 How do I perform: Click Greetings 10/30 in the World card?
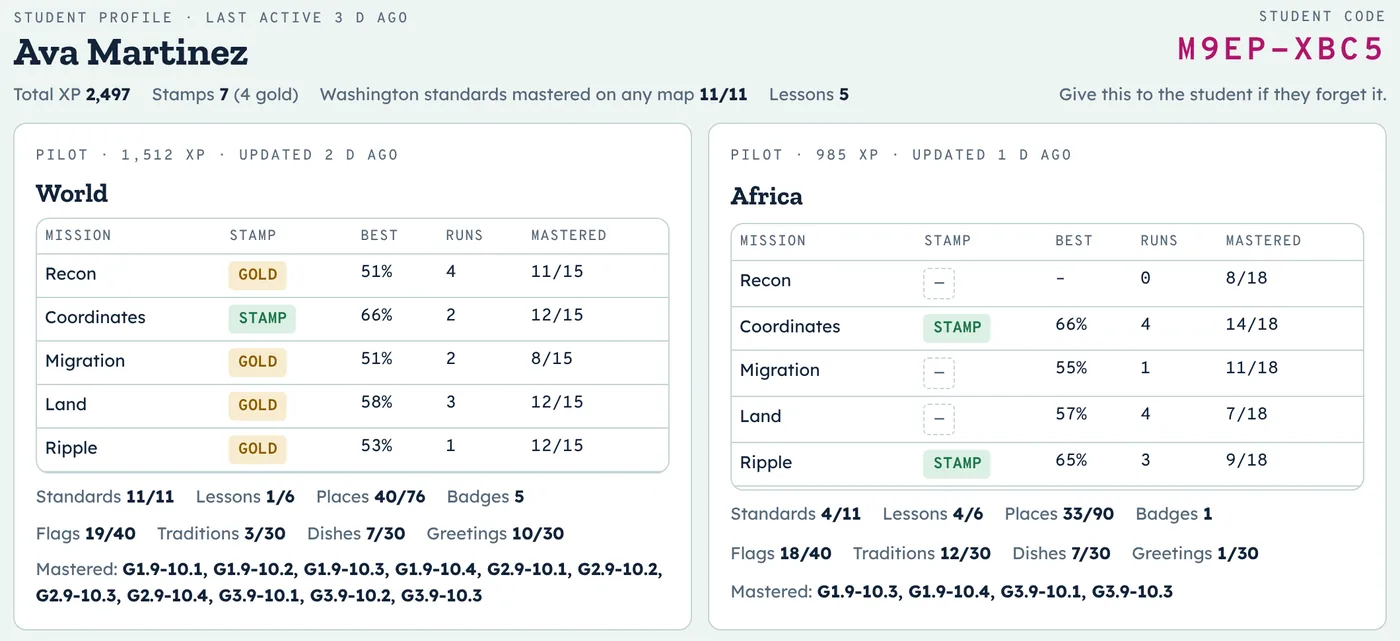(496, 534)
